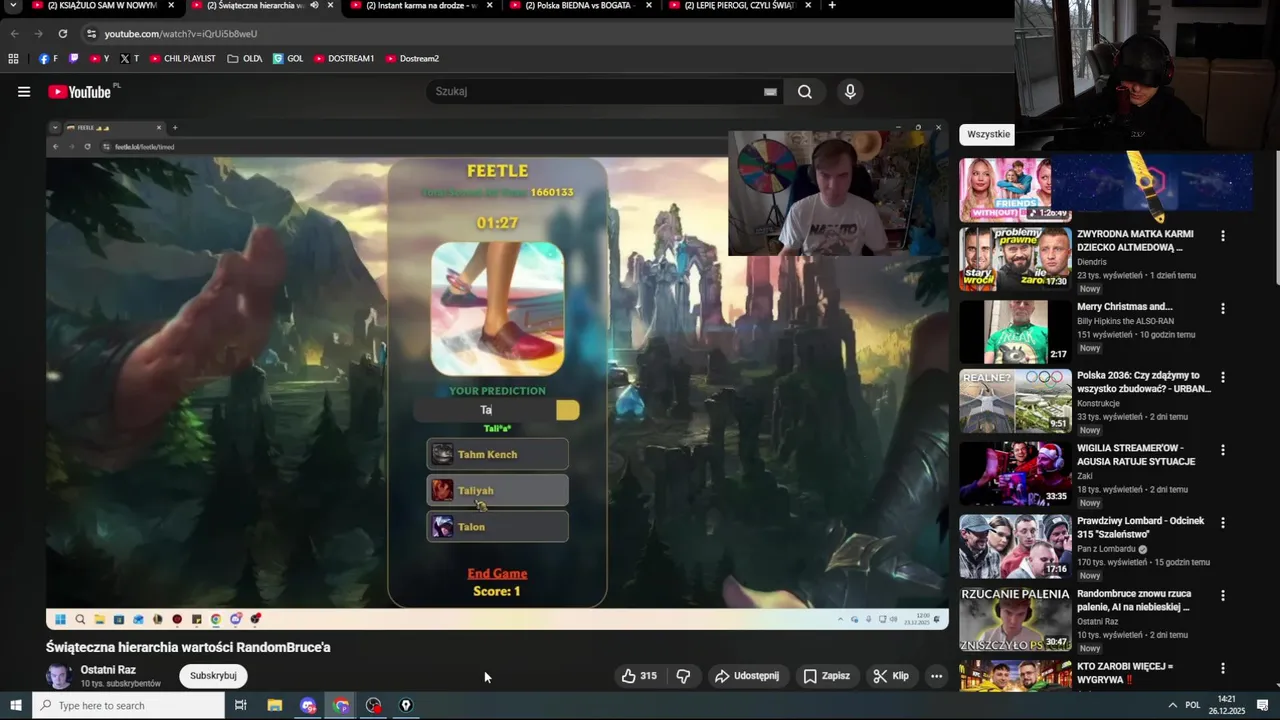Open the Prawdziwy Lombard Odcinek 315 title
Viewport: 1280px width, 720px height.
point(1141,528)
